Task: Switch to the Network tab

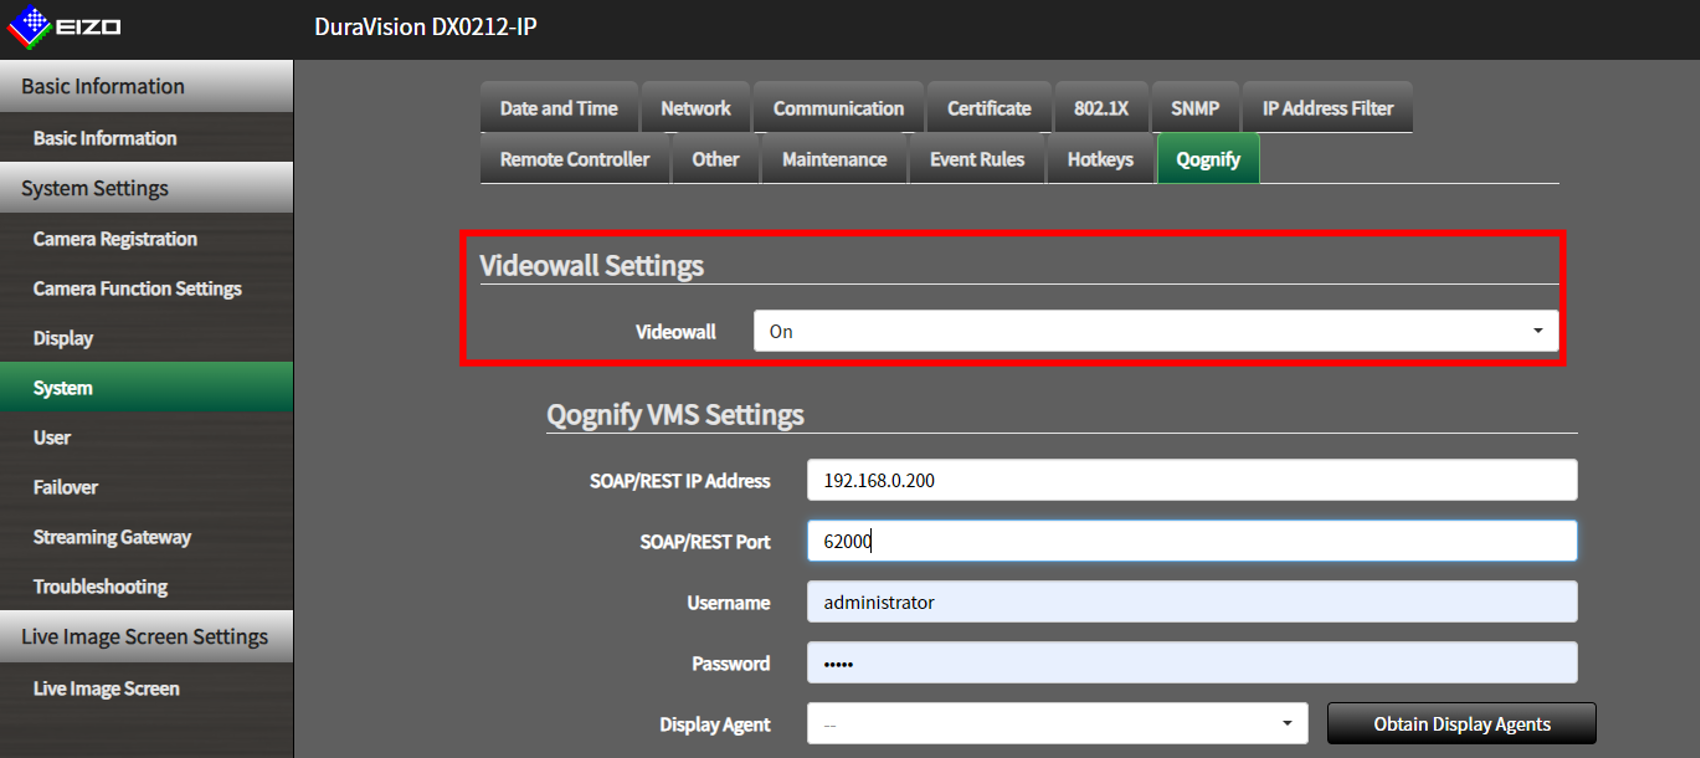Action: (x=695, y=108)
